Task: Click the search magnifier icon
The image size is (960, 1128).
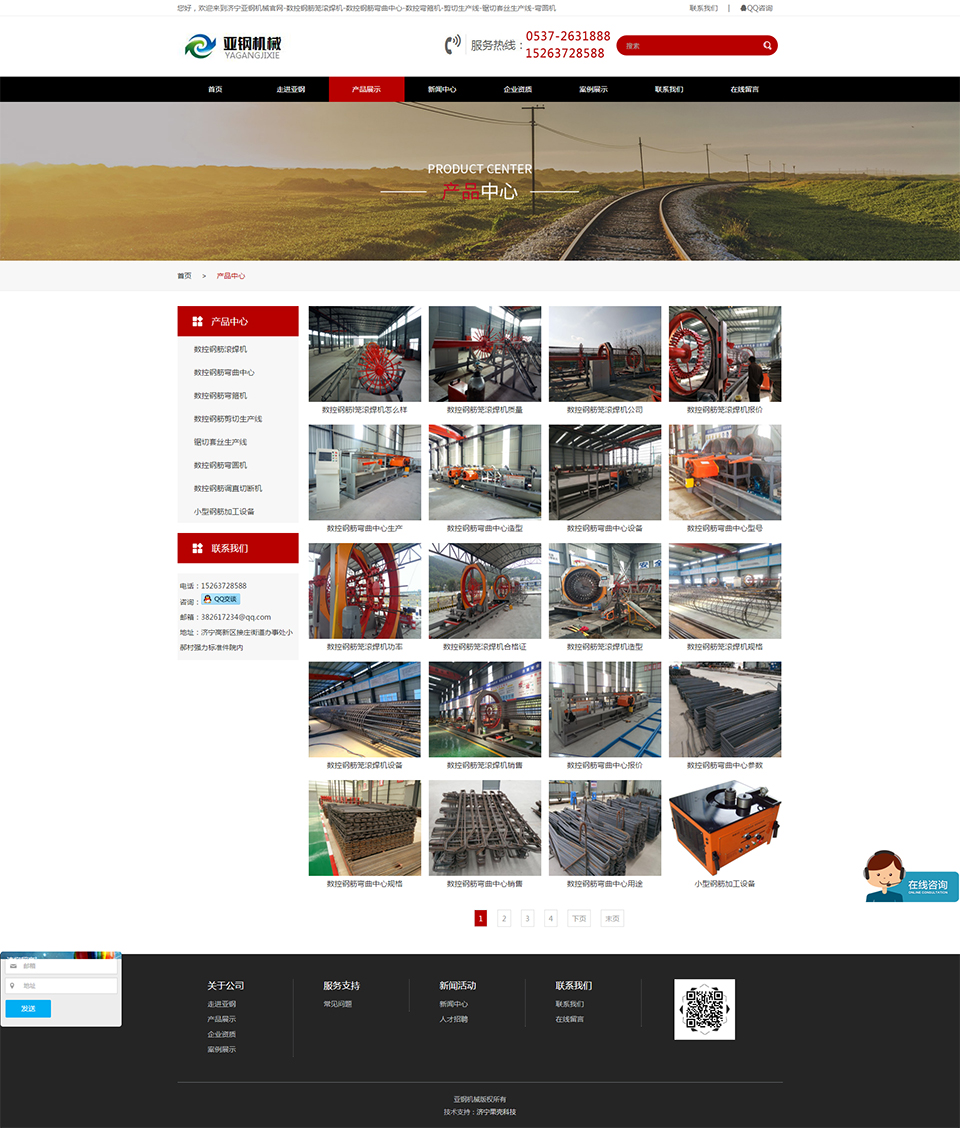Action: pos(767,45)
